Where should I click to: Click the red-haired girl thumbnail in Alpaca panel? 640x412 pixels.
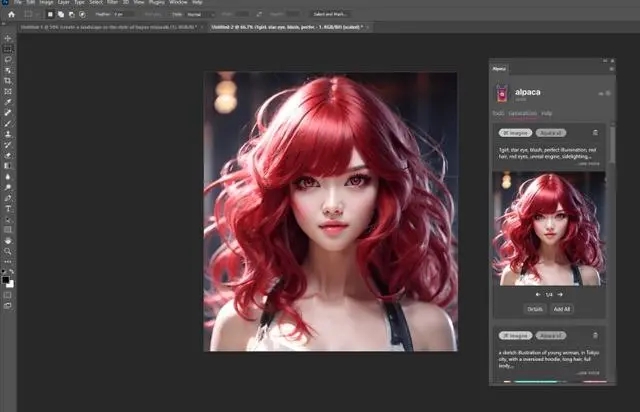click(549, 229)
